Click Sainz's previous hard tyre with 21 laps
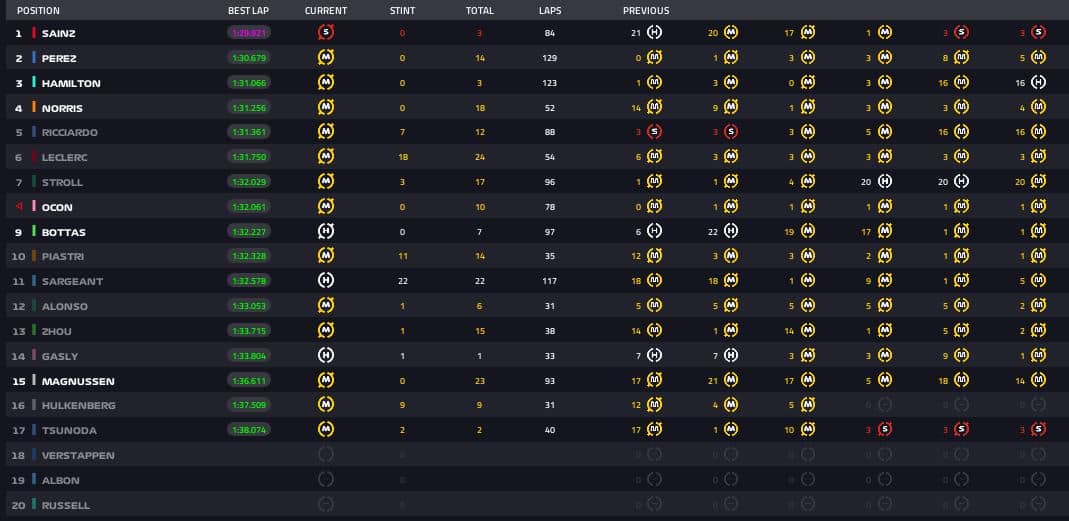The image size is (1069, 521). [654, 32]
